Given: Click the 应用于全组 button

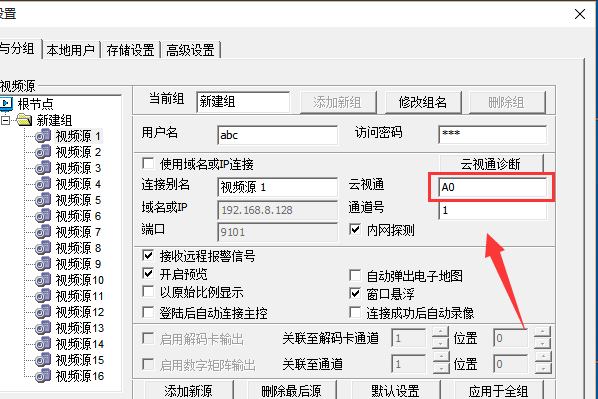Looking at the screenshot, I should (499, 390).
